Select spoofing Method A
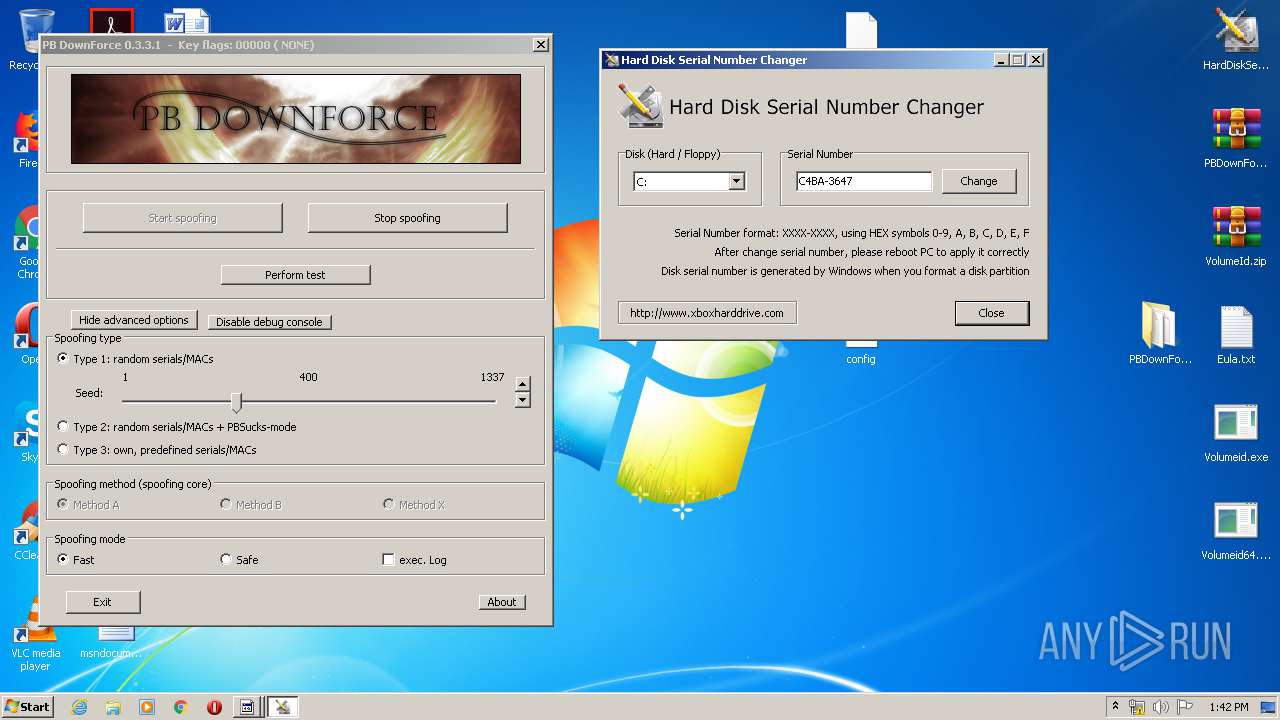Image resolution: width=1280 pixels, height=720 pixels. [x=89, y=505]
